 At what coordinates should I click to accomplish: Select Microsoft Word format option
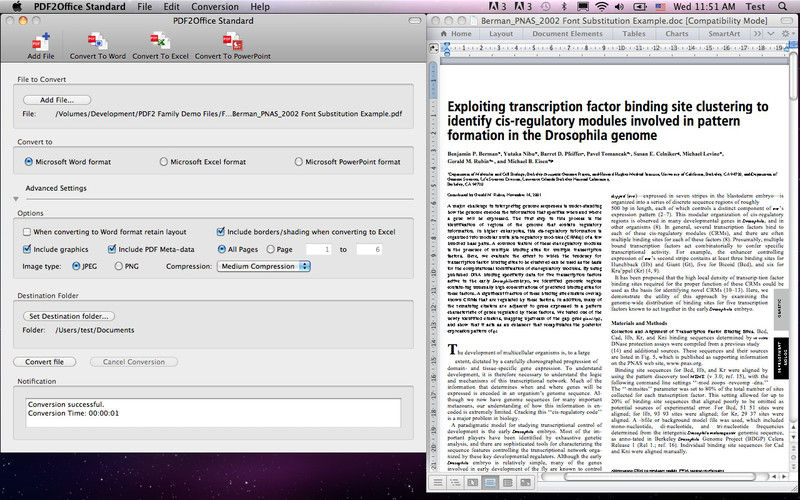[29, 162]
